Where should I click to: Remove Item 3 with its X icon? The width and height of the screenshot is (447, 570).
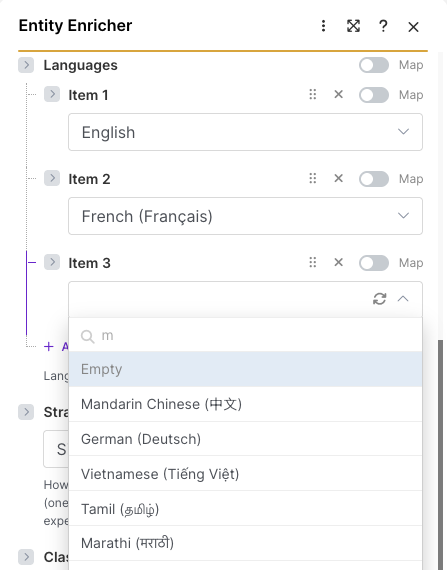[x=338, y=262]
